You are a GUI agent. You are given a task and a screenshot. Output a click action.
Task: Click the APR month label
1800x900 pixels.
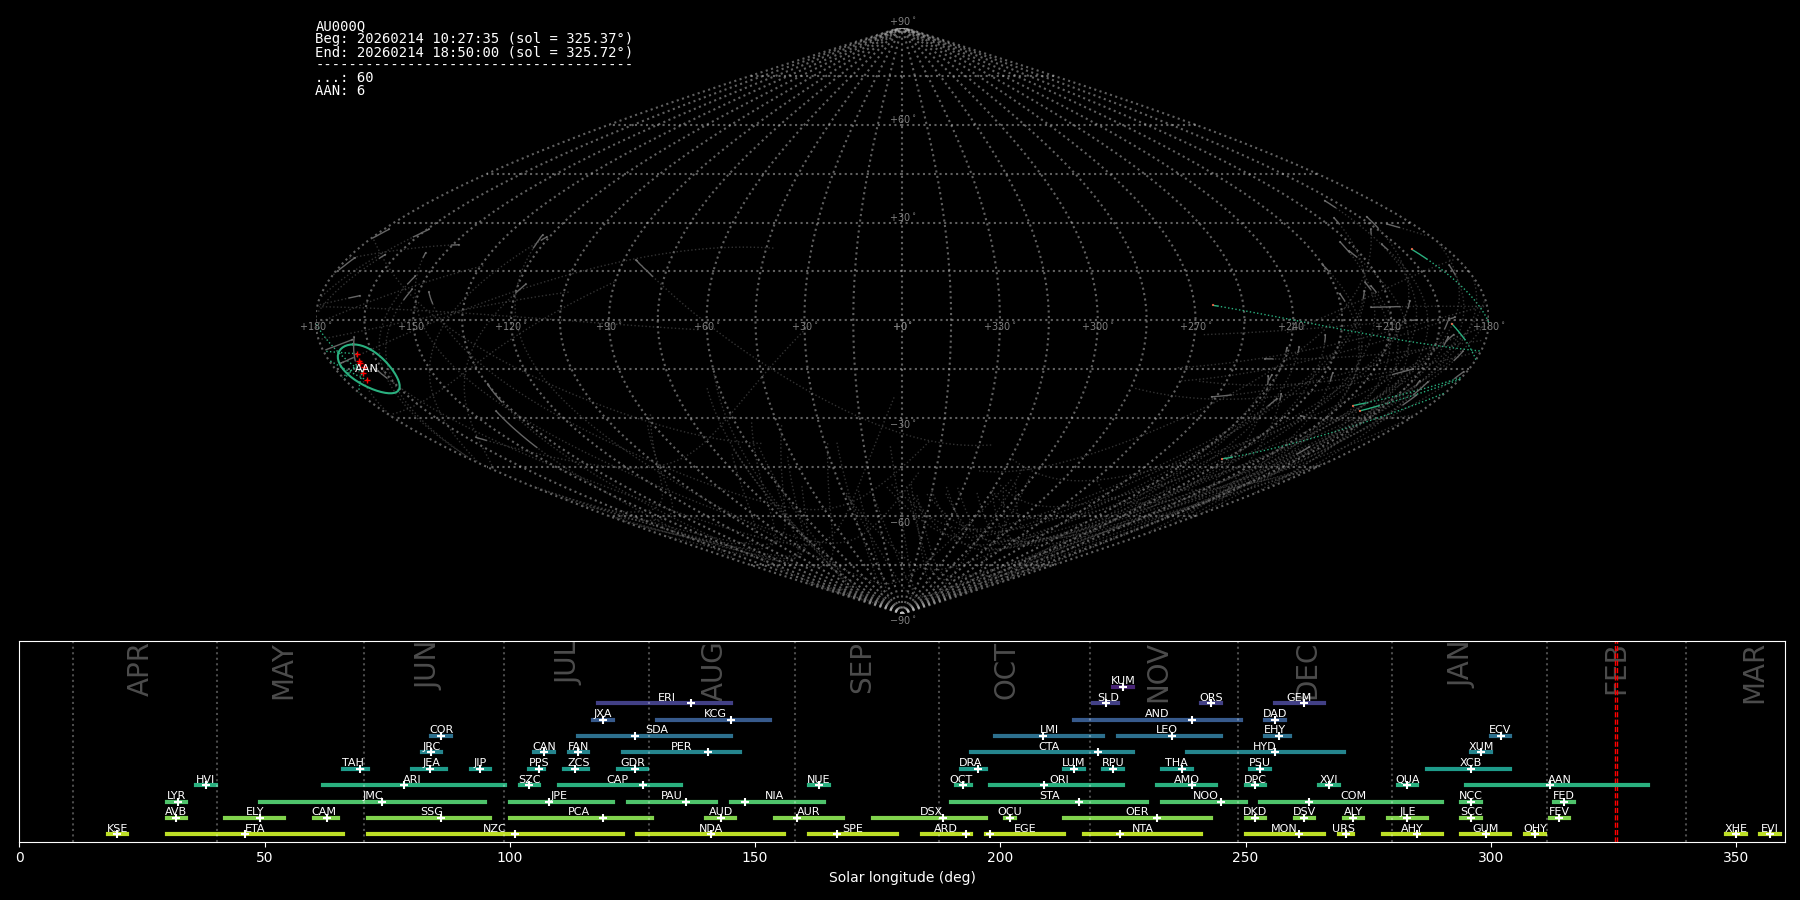point(138,670)
